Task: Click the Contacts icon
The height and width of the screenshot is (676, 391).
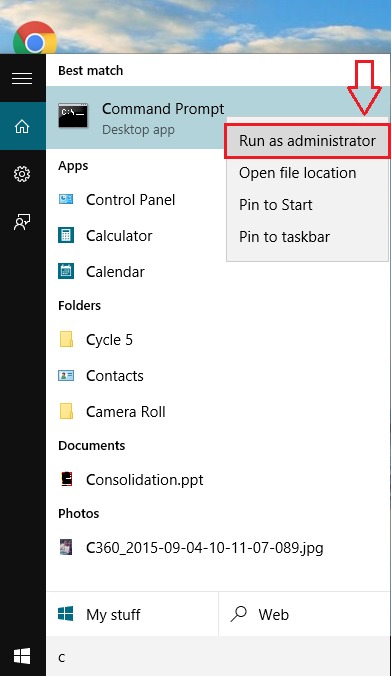Action: 66,376
